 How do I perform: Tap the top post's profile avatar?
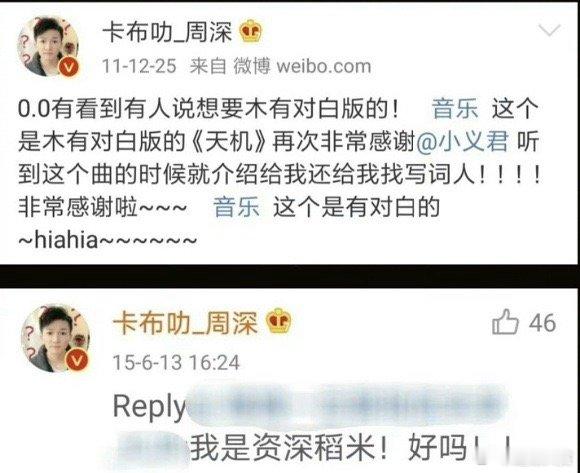(48, 47)
